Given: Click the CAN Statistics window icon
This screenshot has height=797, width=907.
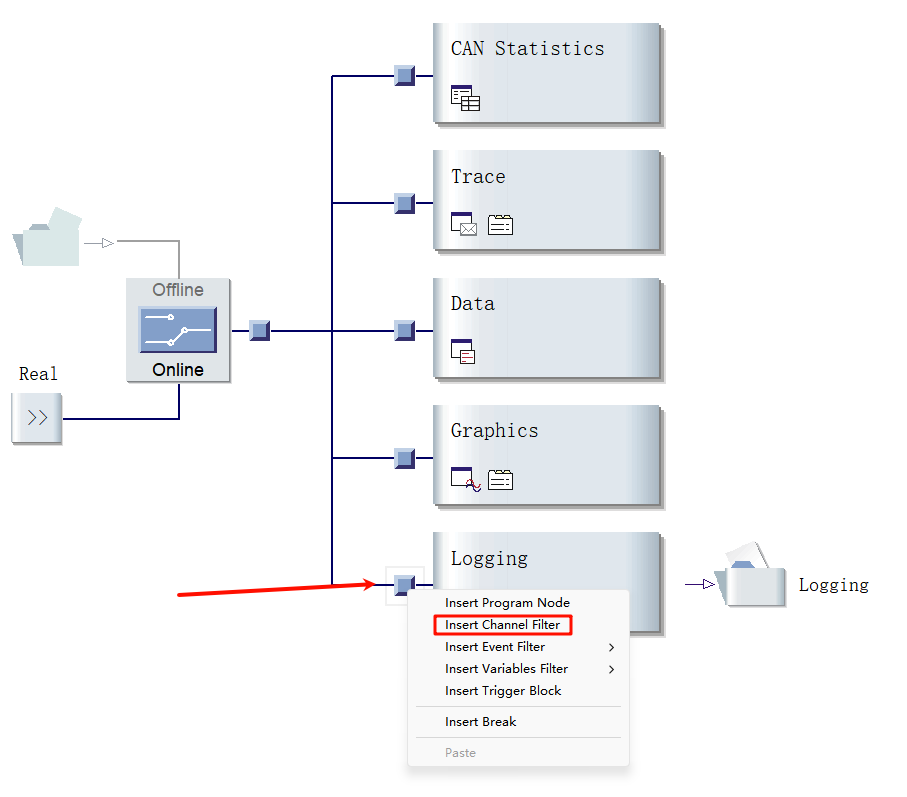Looking at the screenshot, I should tap(465, 98).
